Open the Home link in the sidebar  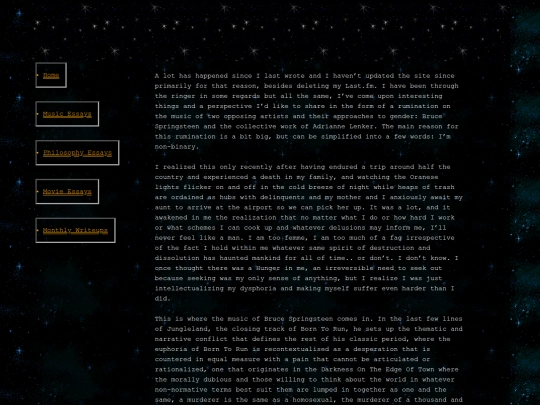(51, 75)
